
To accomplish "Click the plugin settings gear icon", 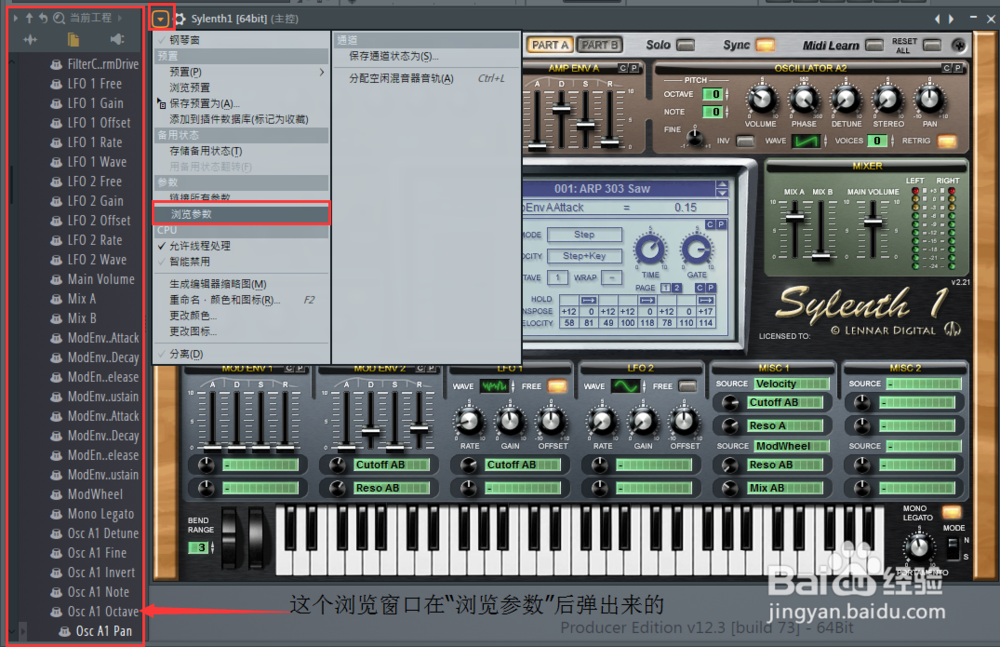I will pyautogui.click(x=180, y=19).
